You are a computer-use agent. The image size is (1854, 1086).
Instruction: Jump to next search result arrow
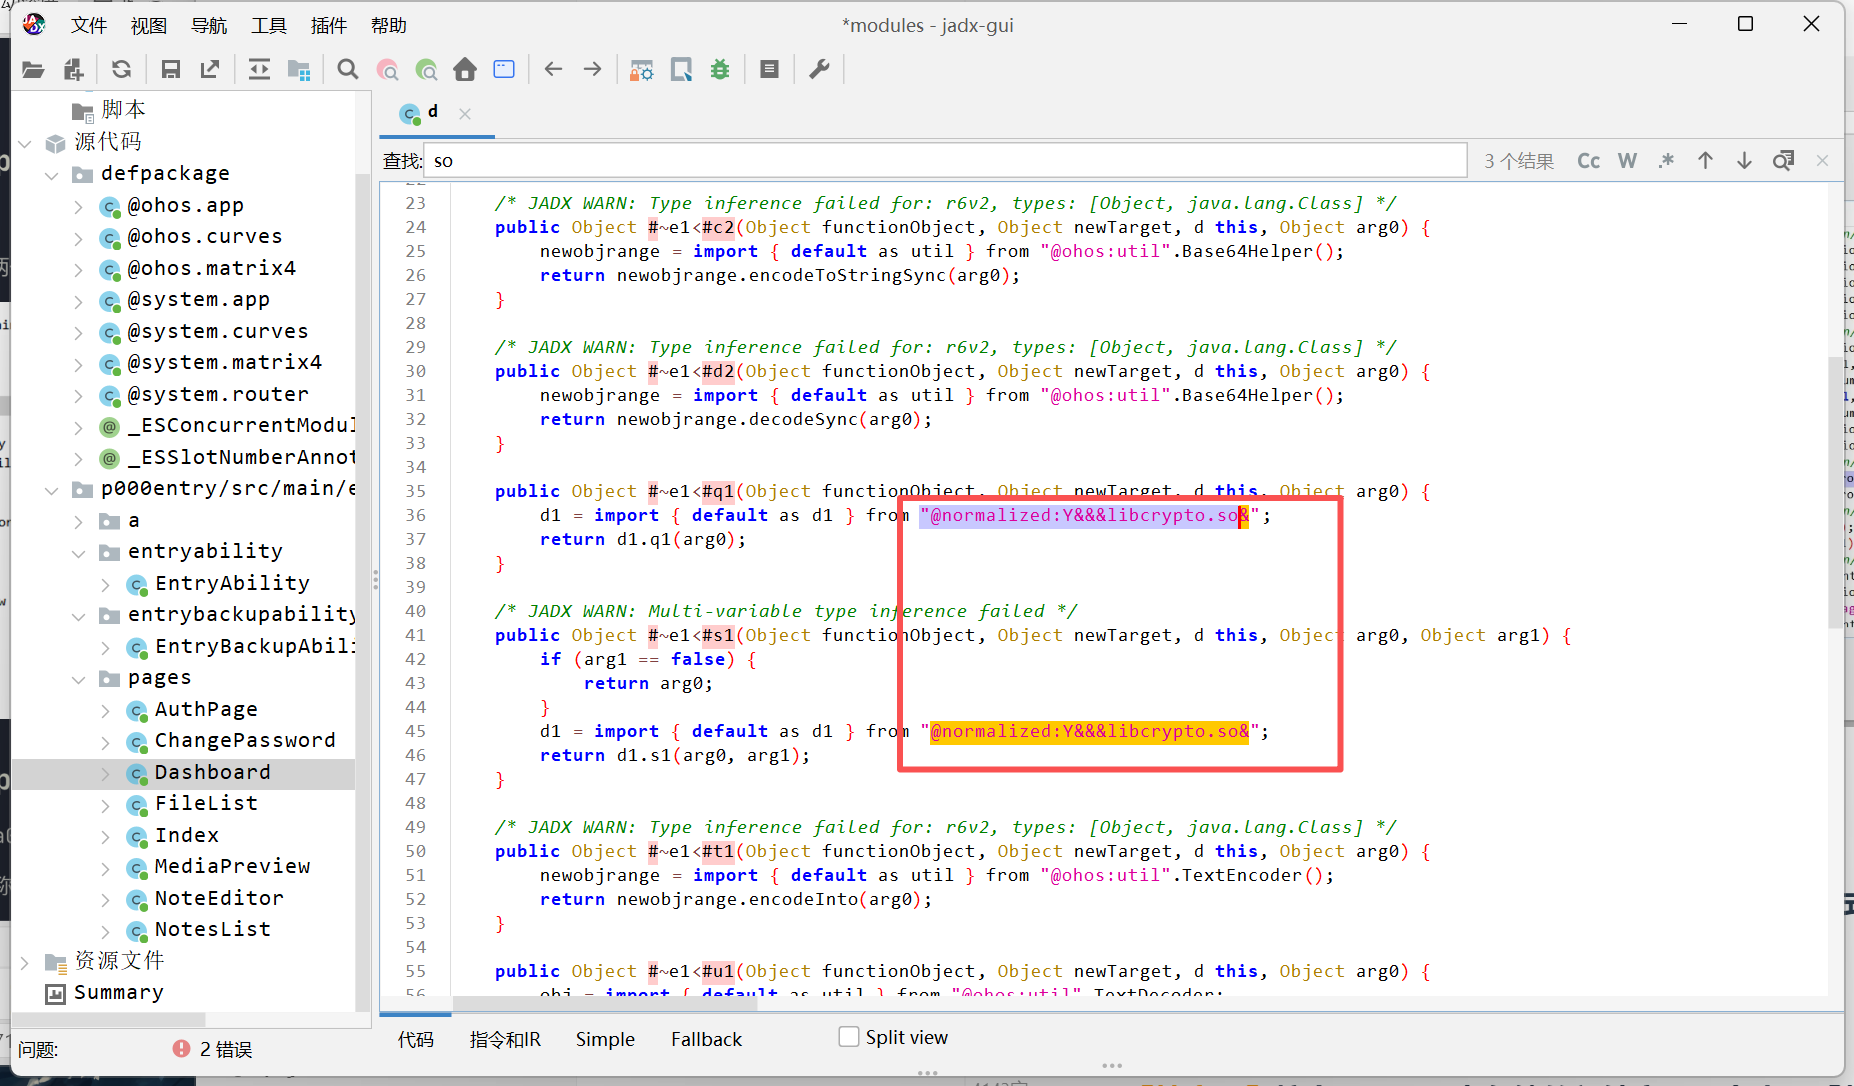coord(1744,161)
